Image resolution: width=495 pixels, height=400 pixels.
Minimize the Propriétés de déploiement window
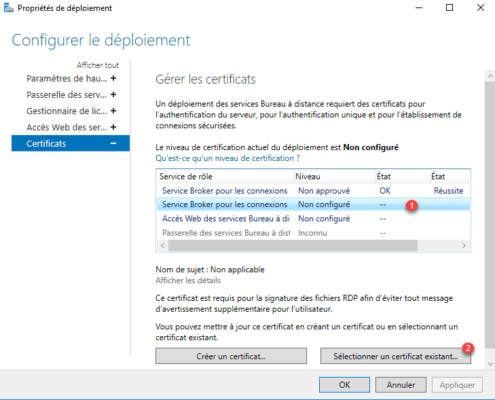419,8
